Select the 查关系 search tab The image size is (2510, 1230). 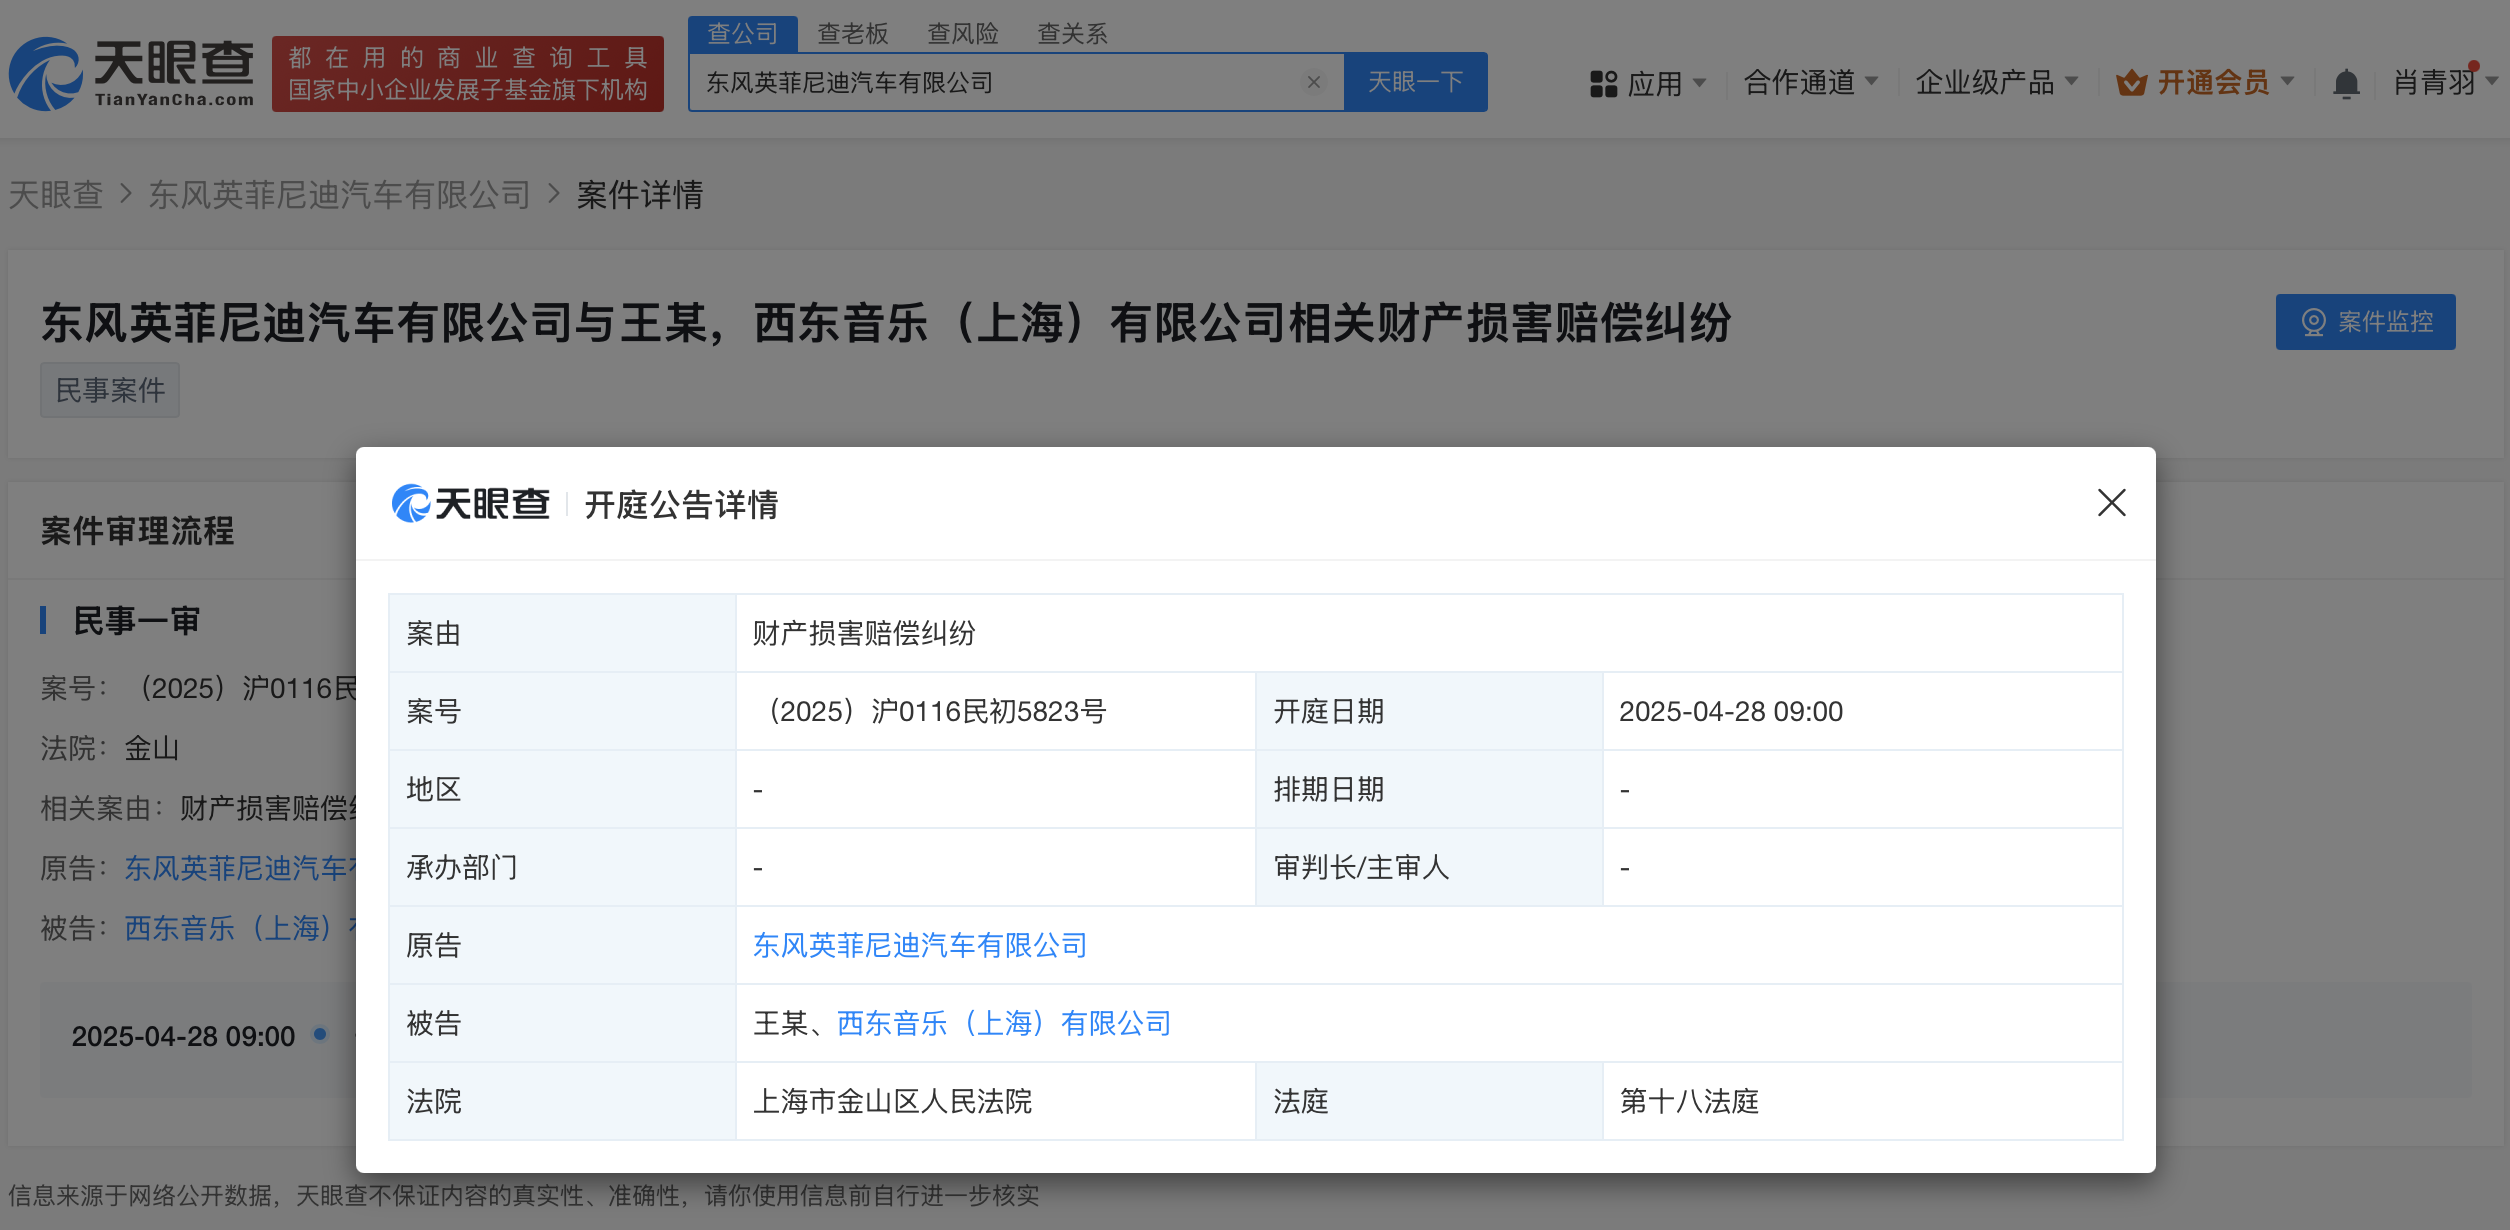point(1072,34)
